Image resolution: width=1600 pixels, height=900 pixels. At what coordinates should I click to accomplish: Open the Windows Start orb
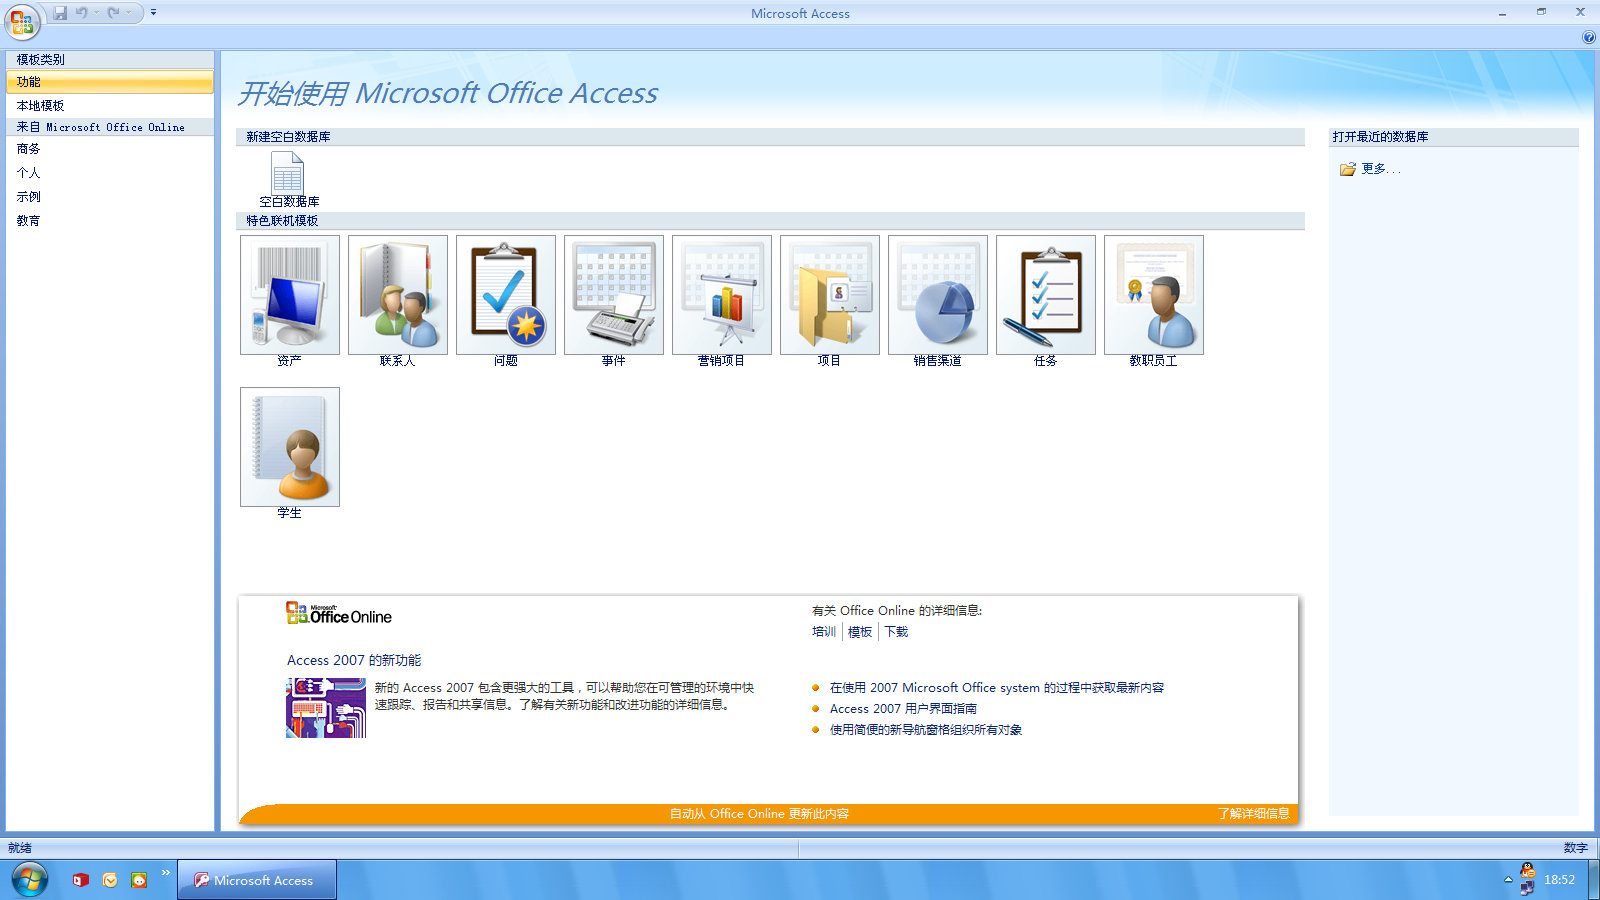click(29, 880)
